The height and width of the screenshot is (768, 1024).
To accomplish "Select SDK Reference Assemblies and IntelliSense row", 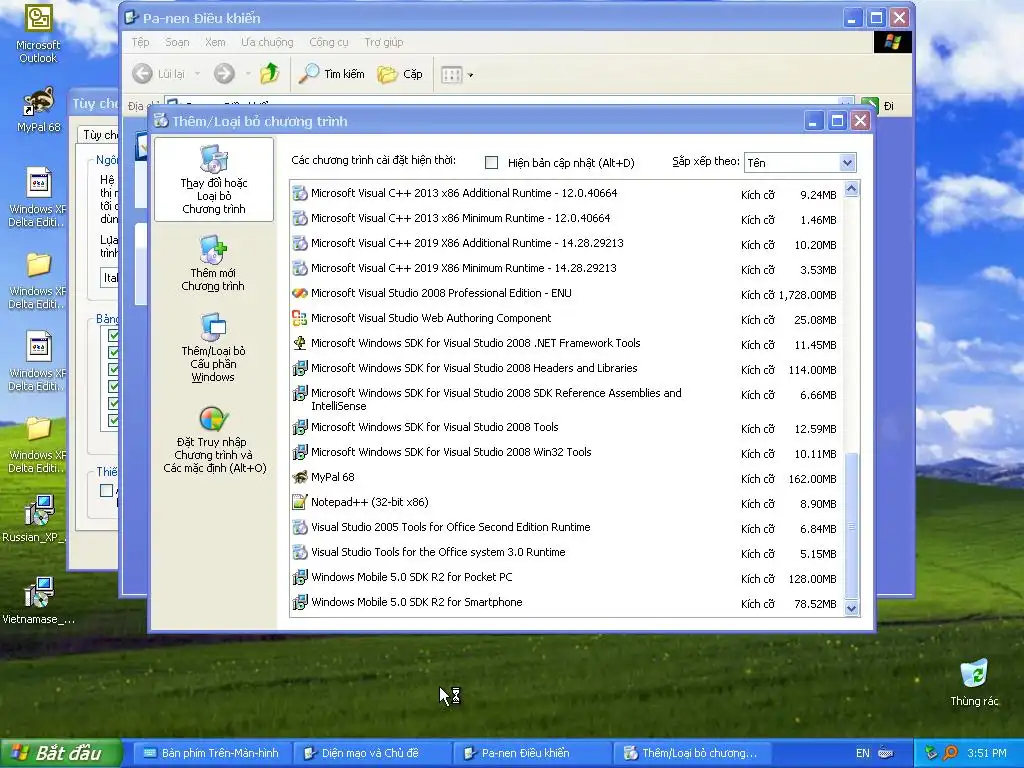I will point(566,398).
